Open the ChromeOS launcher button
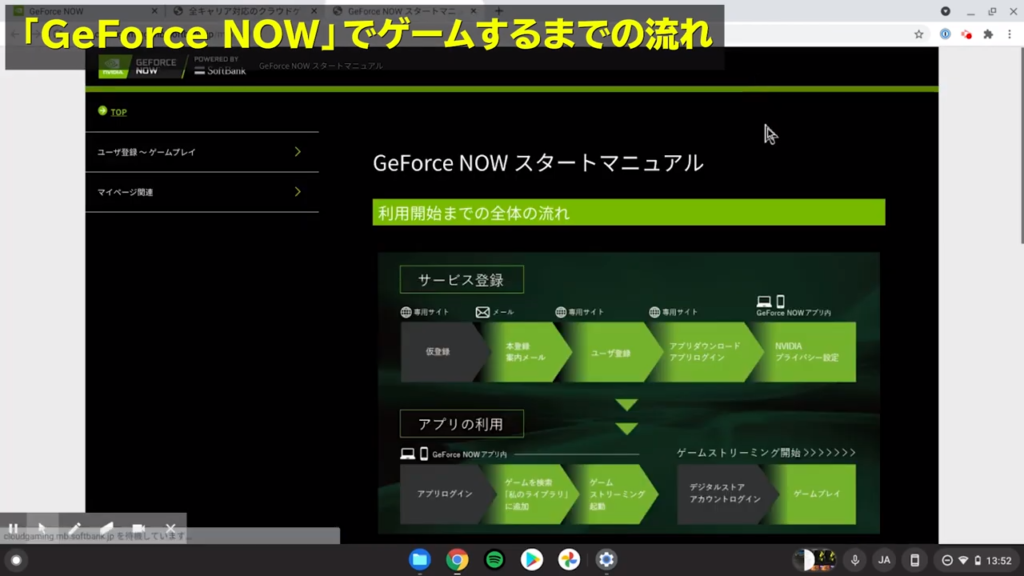 15,560
